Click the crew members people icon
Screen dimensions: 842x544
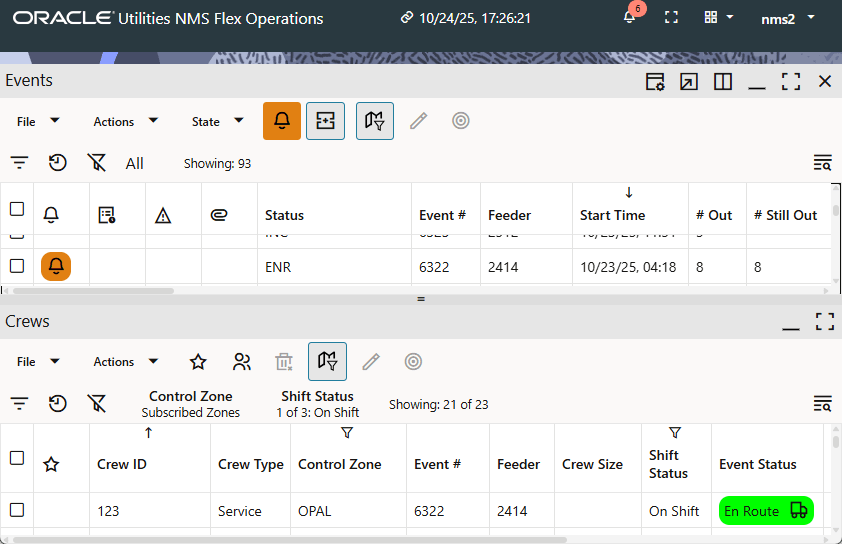click(x=242, y=361)
